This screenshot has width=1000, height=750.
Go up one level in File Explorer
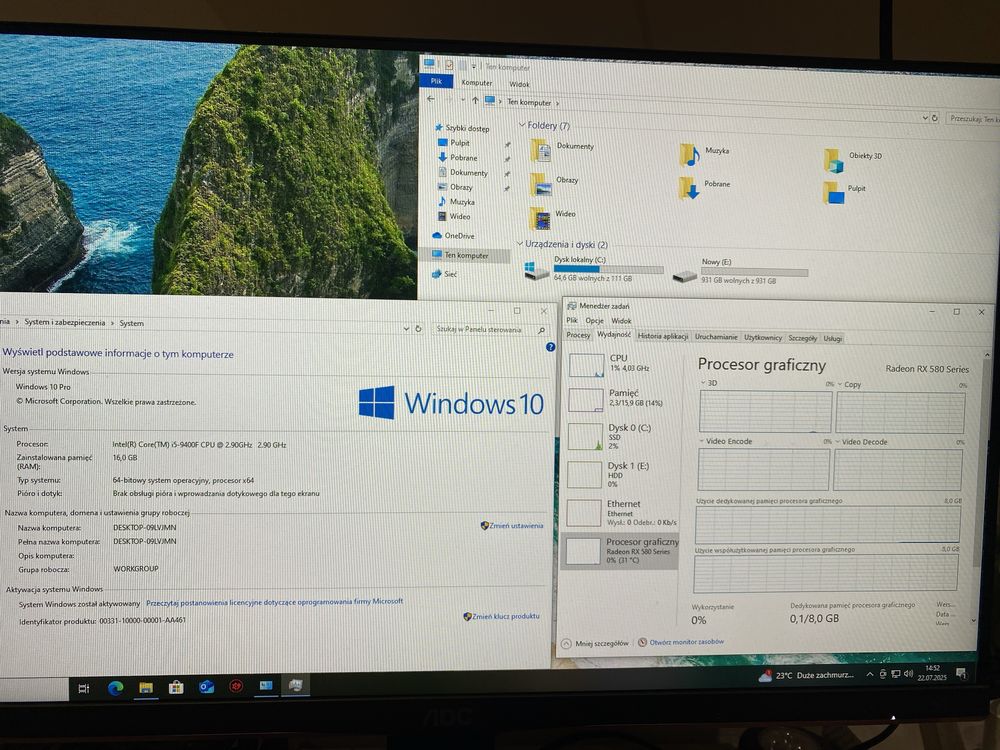[474, 100]
